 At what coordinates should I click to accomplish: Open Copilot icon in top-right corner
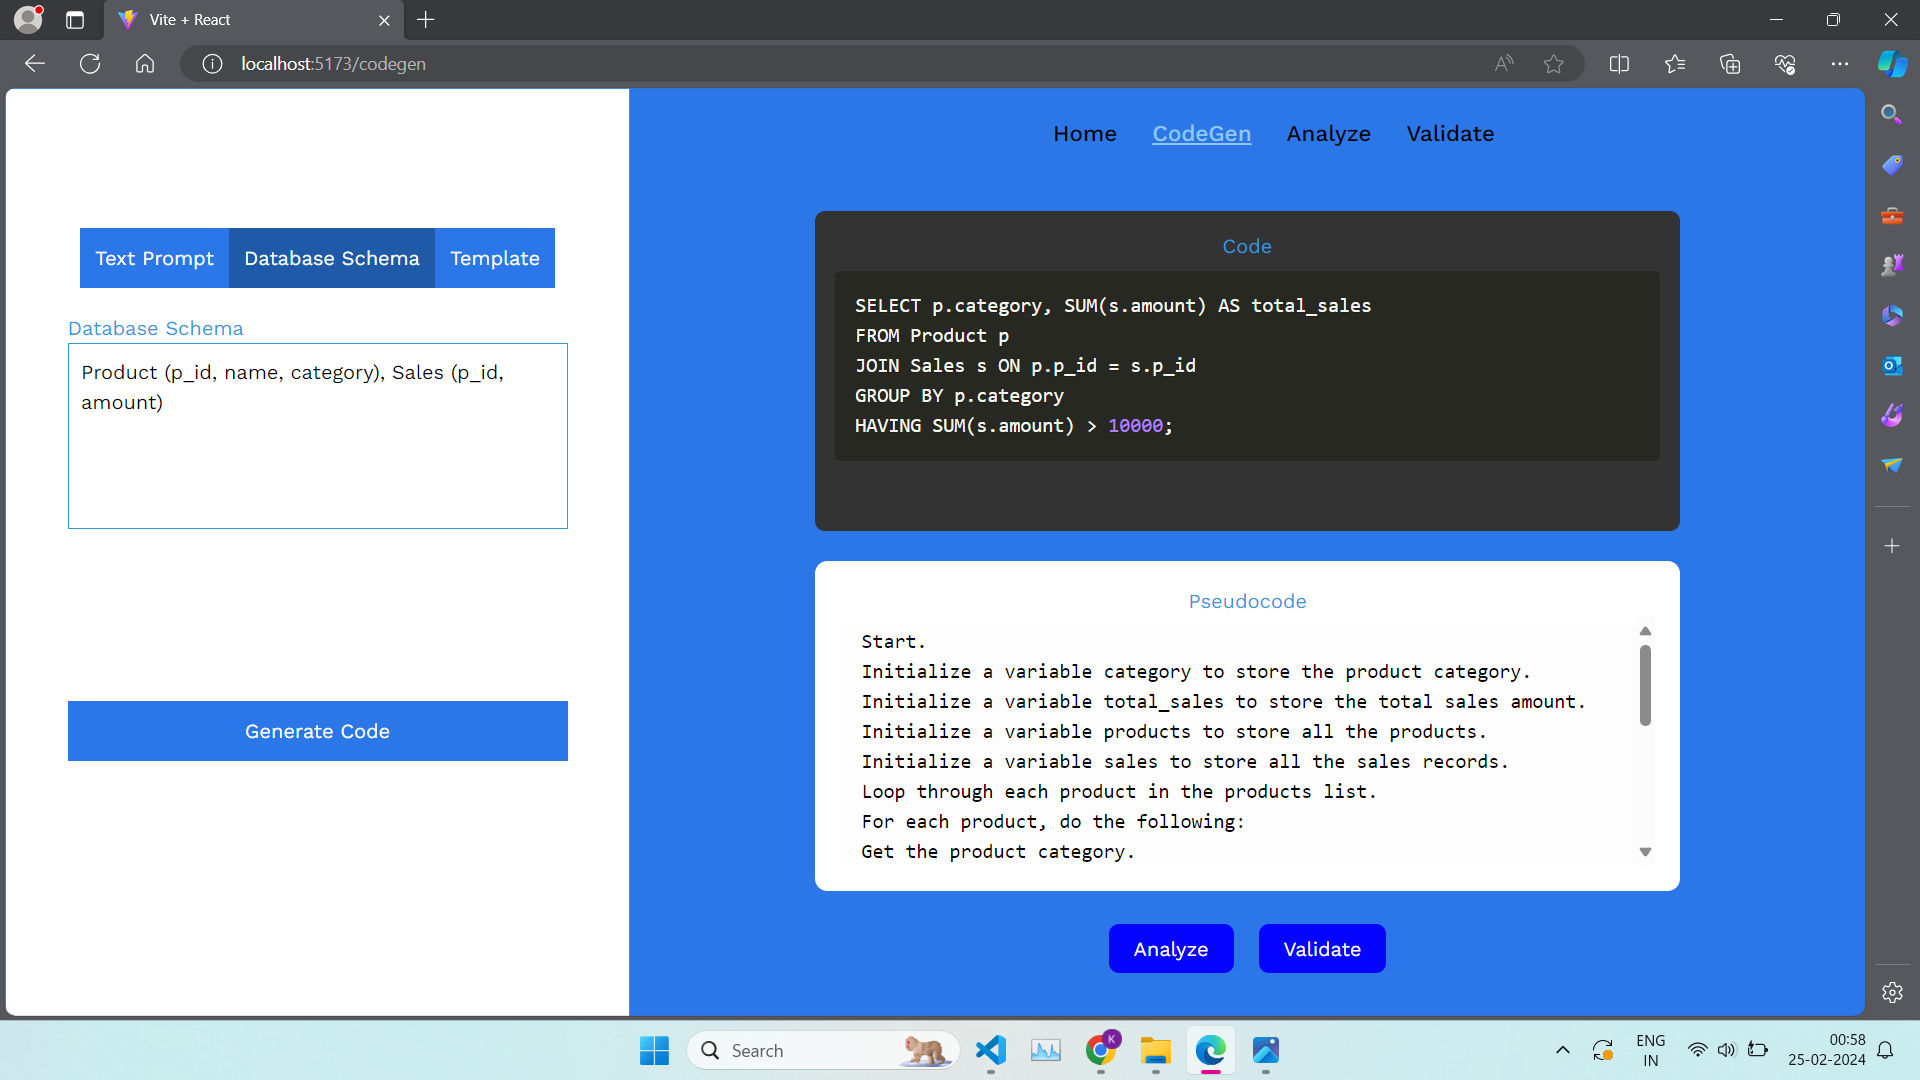tap(1891, 64)
